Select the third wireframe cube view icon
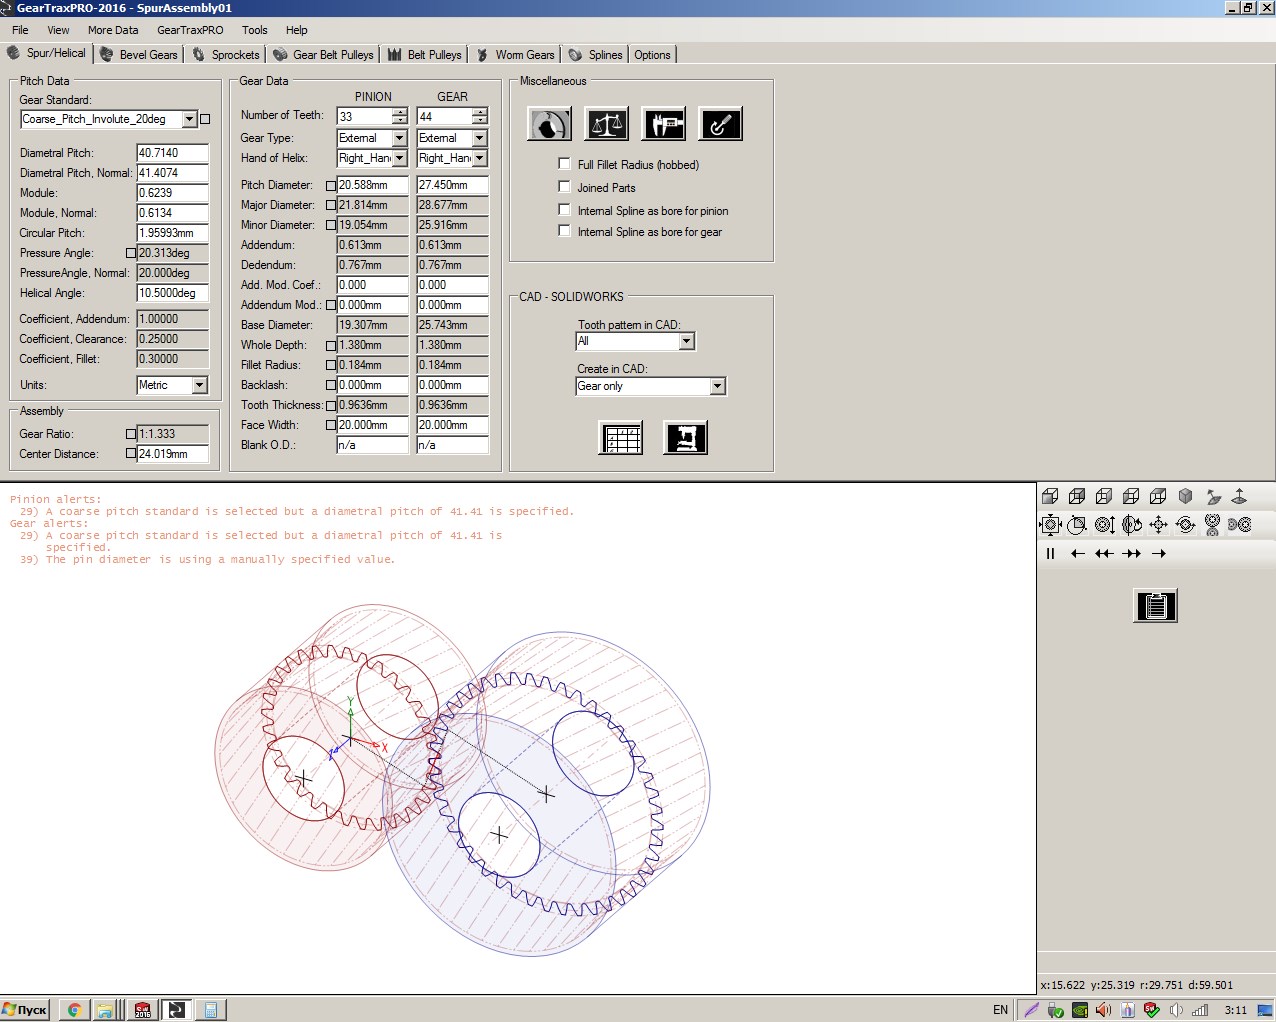 coord(1104,496)
